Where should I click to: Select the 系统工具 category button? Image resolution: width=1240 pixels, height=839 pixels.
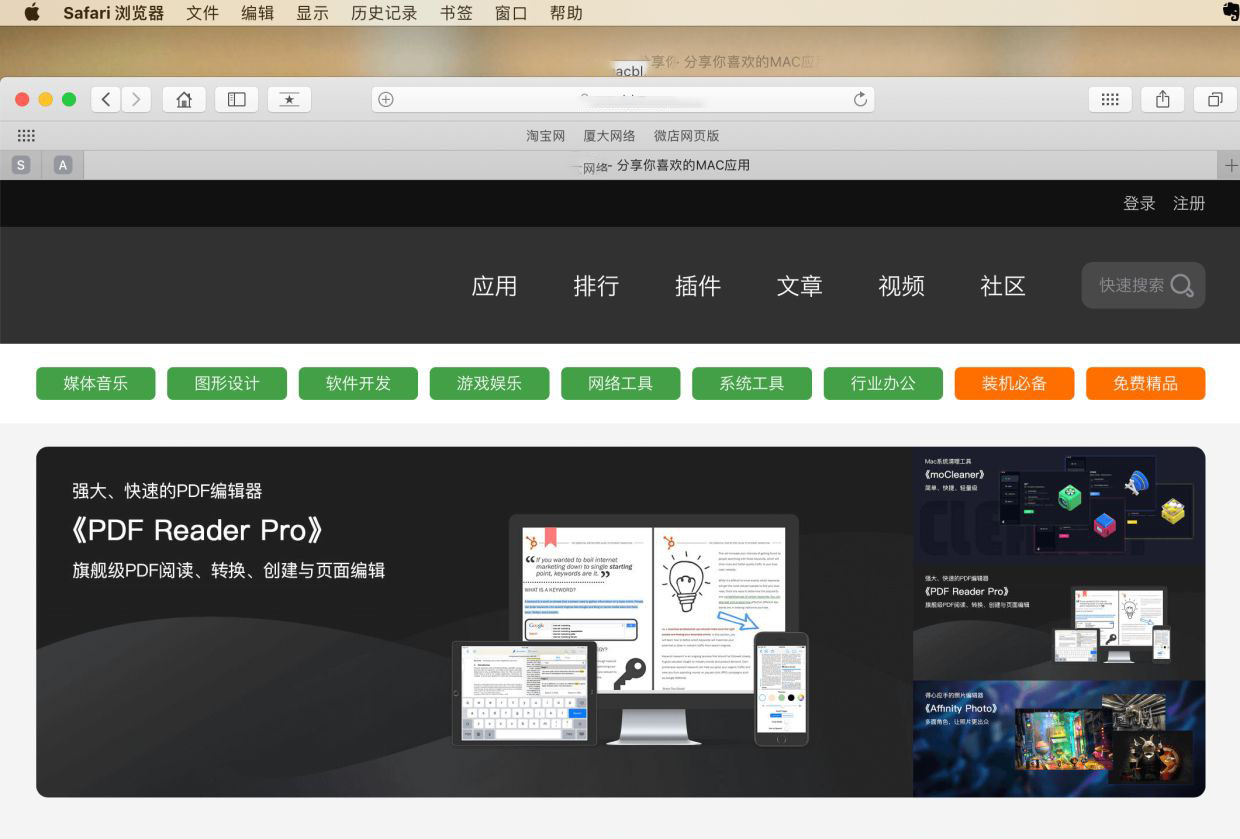(752, 383)
